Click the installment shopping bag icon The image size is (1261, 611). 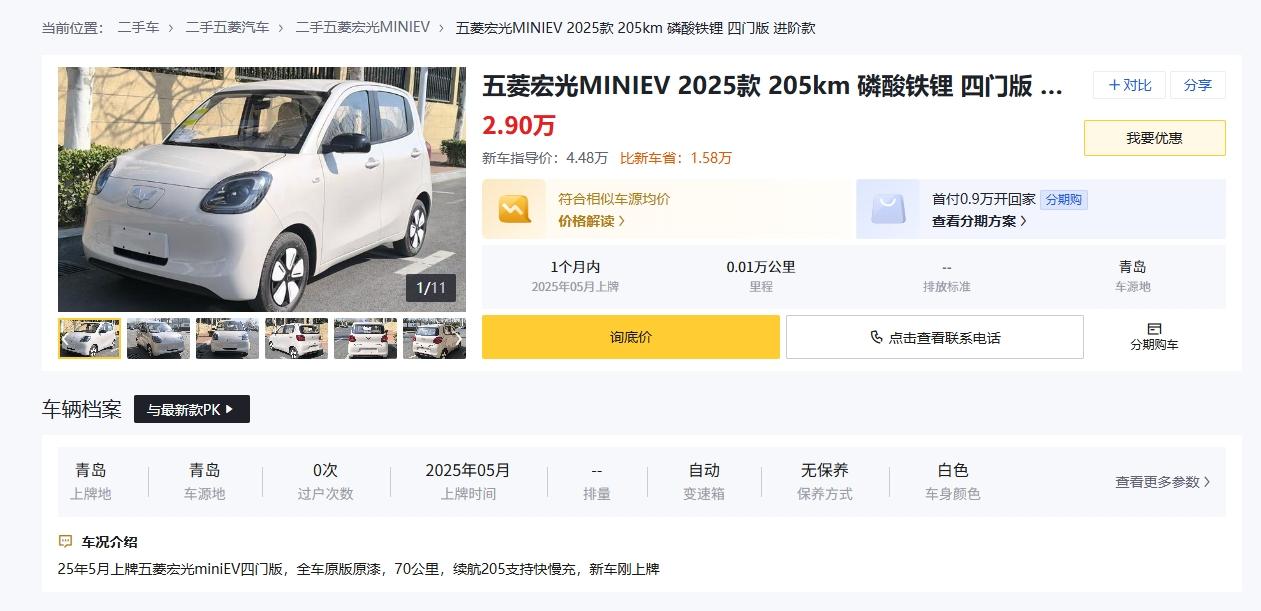[x=887, y=209]
